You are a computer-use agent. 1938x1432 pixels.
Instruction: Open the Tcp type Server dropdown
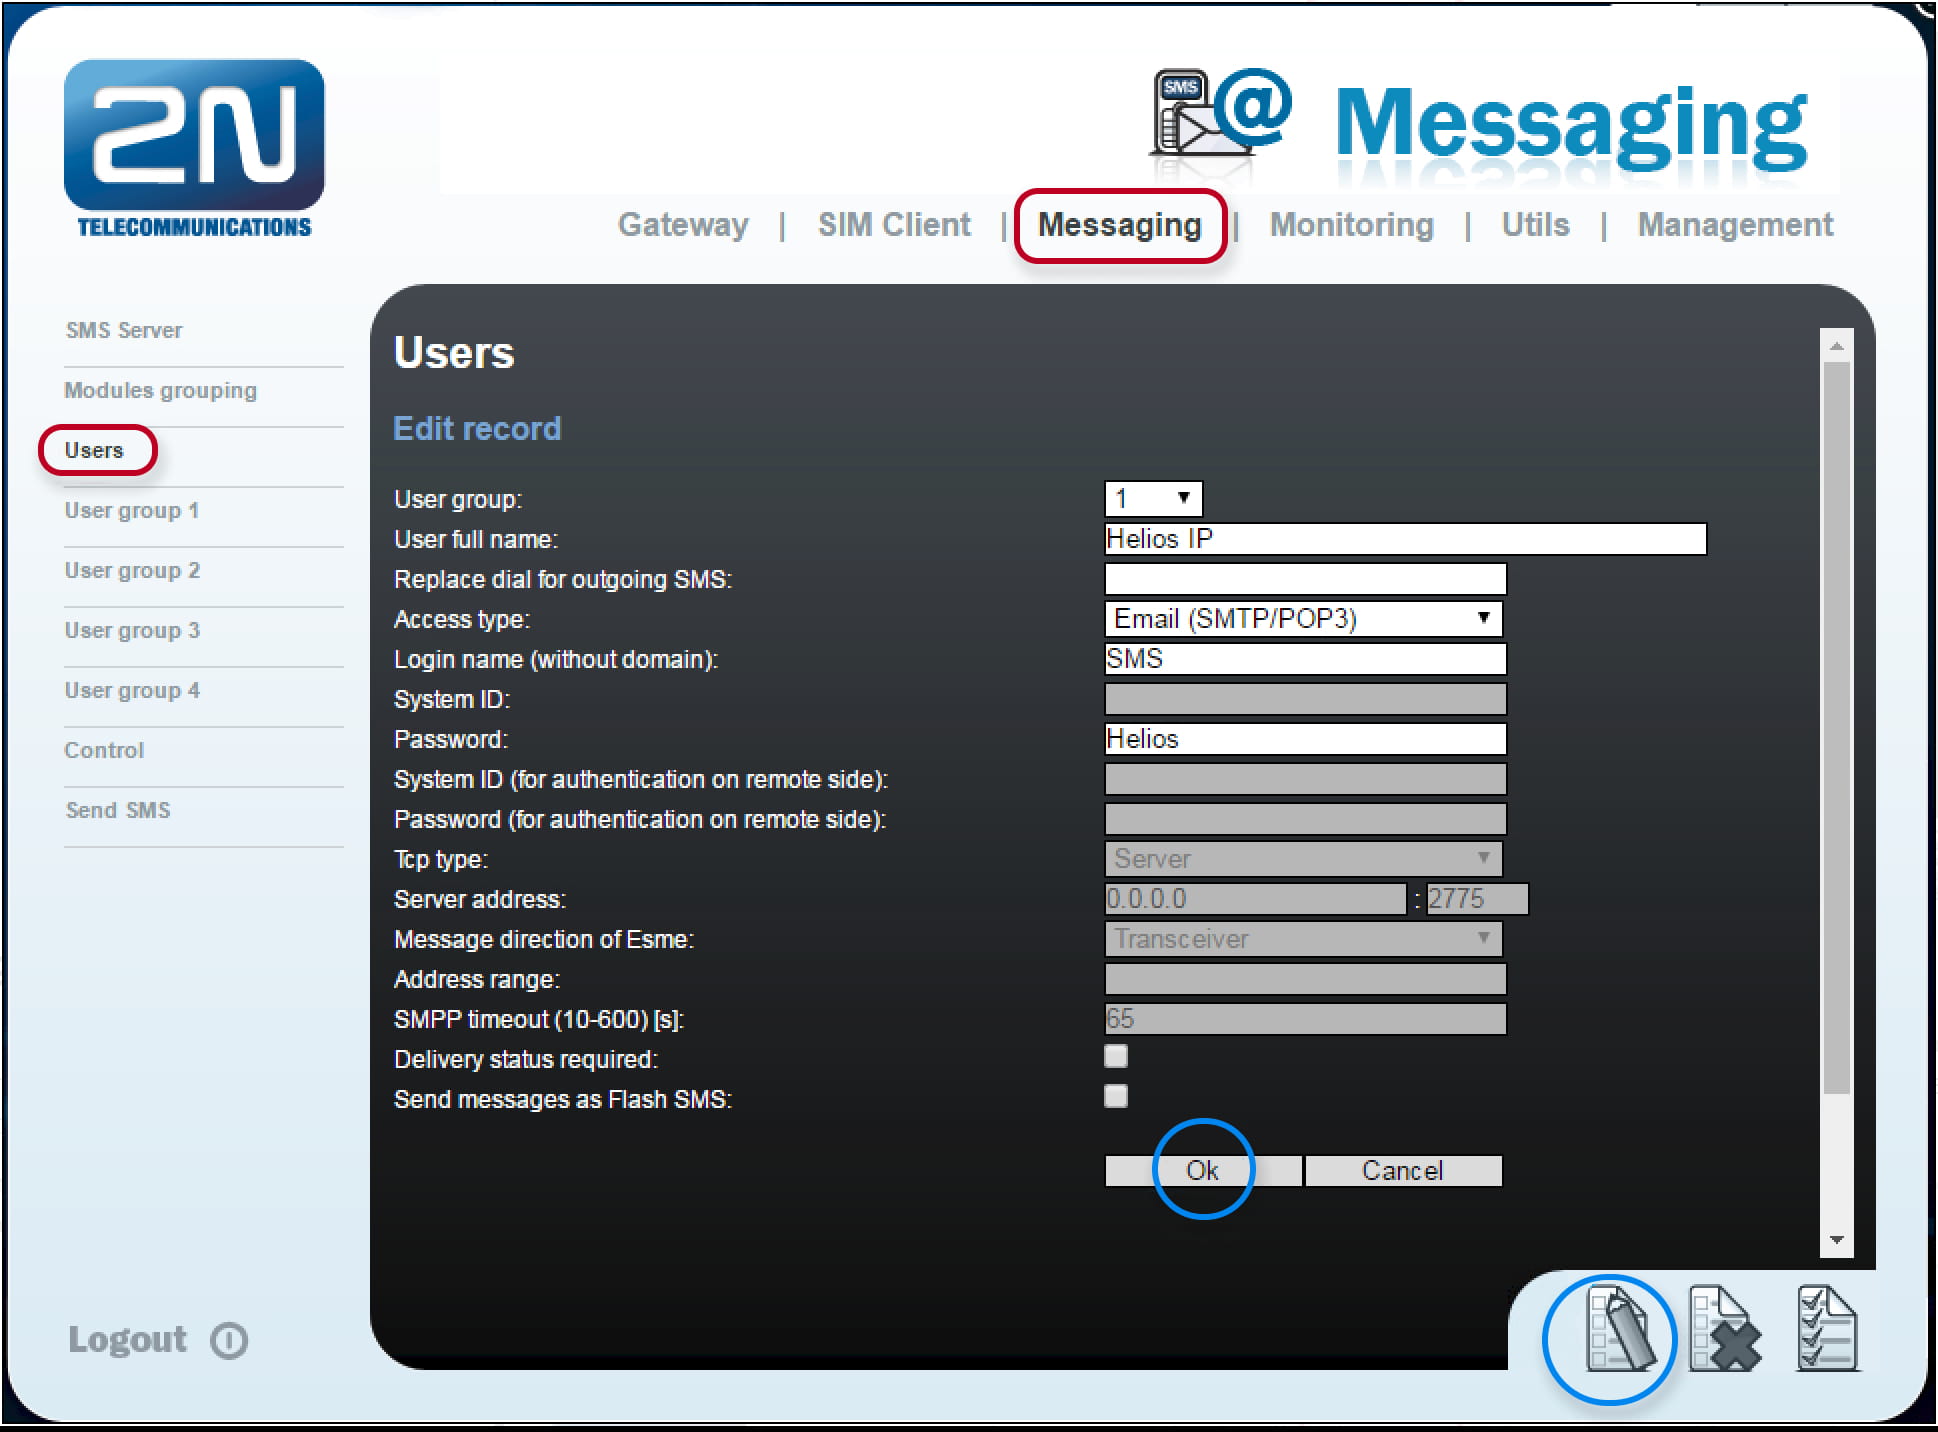pyautogui.click(x=1303, y=859)
